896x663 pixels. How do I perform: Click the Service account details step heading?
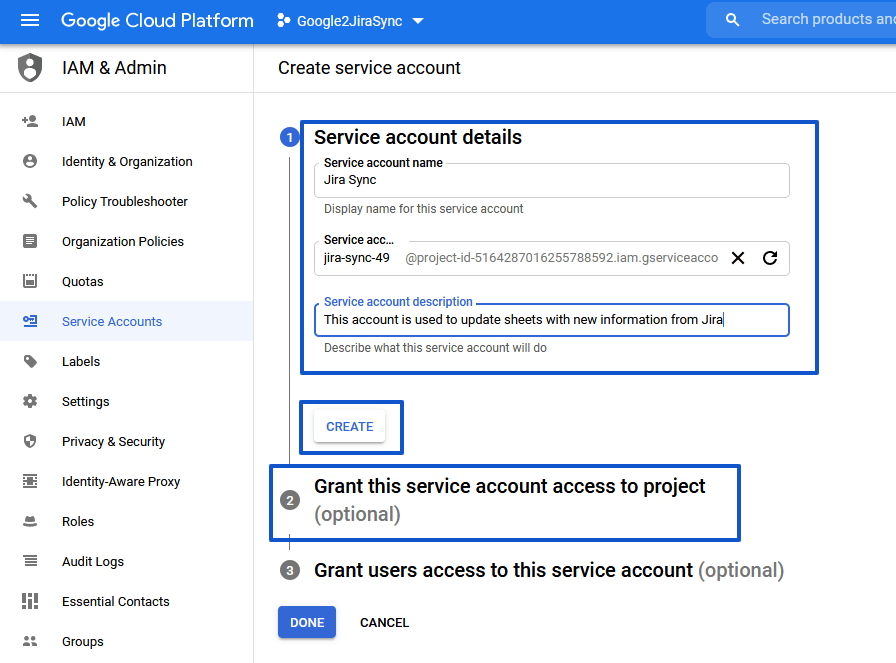[x=418, y=137]
